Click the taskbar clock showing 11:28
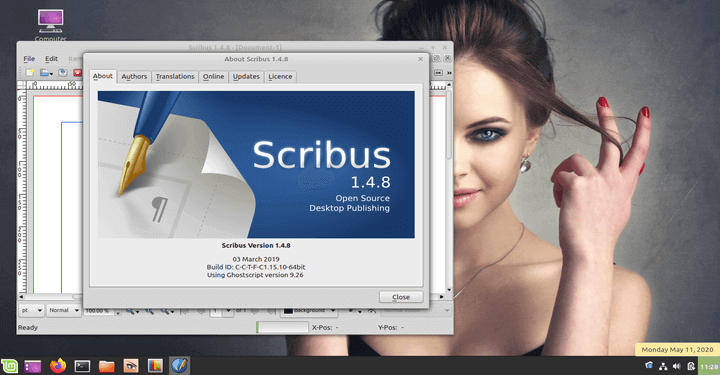Image resolution: width=720 pixels, height=375 pixels. tap(709, 366)
